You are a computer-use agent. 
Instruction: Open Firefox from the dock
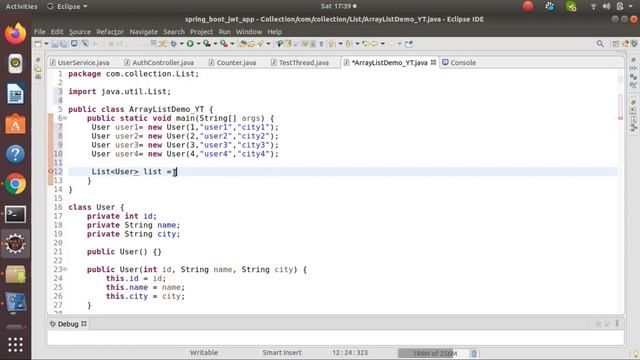16,33
